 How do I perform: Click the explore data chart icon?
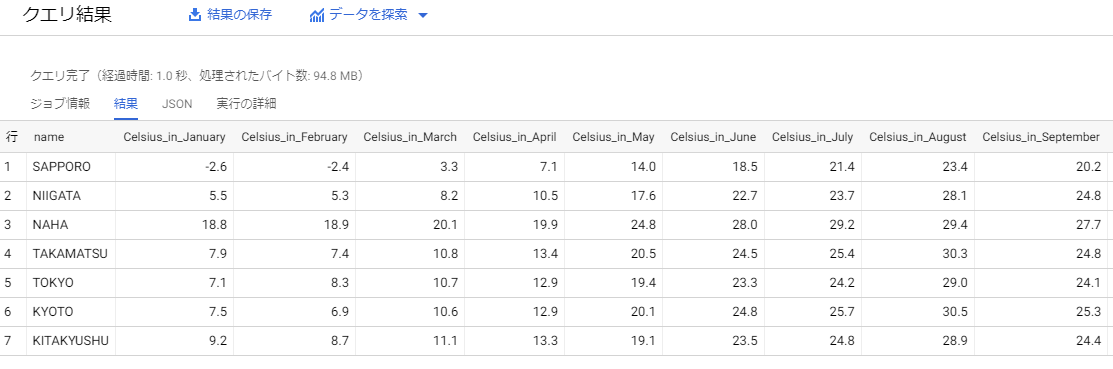317,15
